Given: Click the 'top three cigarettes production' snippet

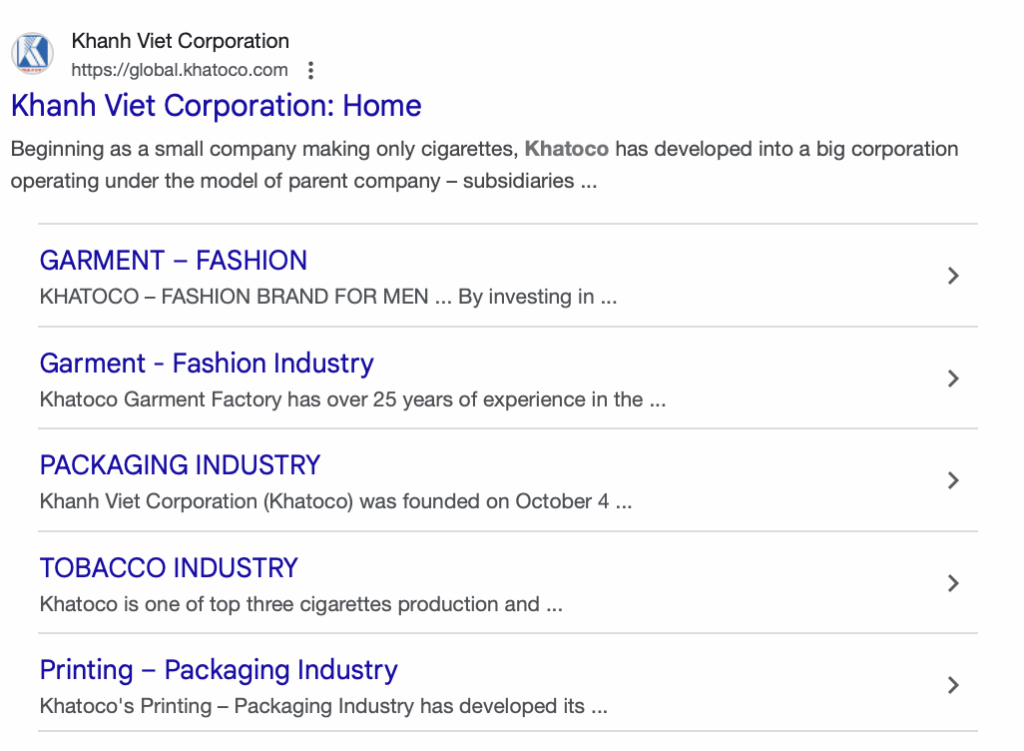Looking at the screenshot, I should pyautogui.click(x=350, y=604).
